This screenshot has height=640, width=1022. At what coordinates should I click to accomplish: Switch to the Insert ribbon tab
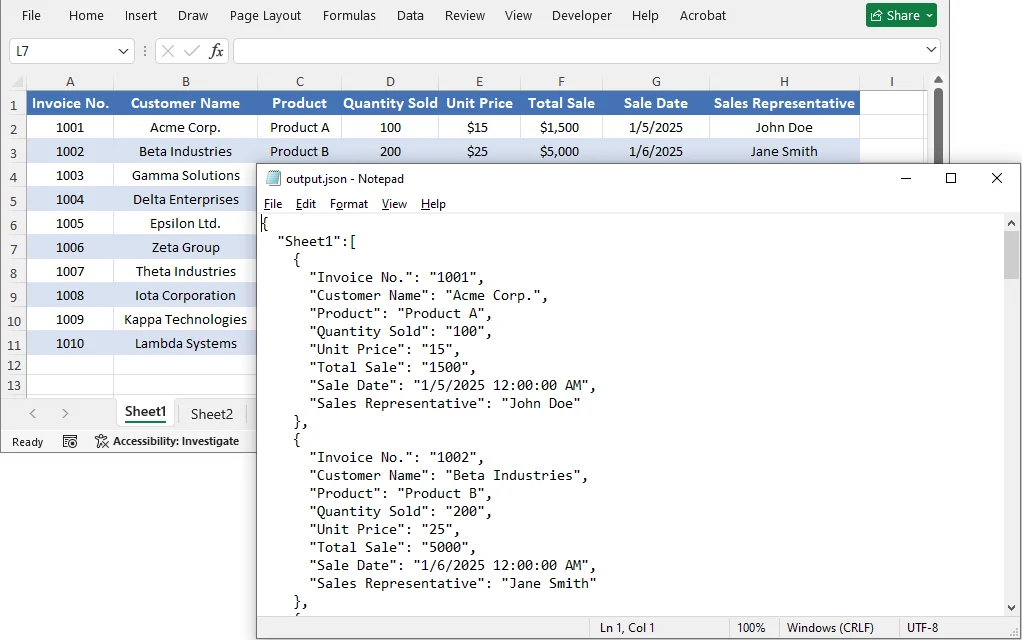click(x=141, y=16)
